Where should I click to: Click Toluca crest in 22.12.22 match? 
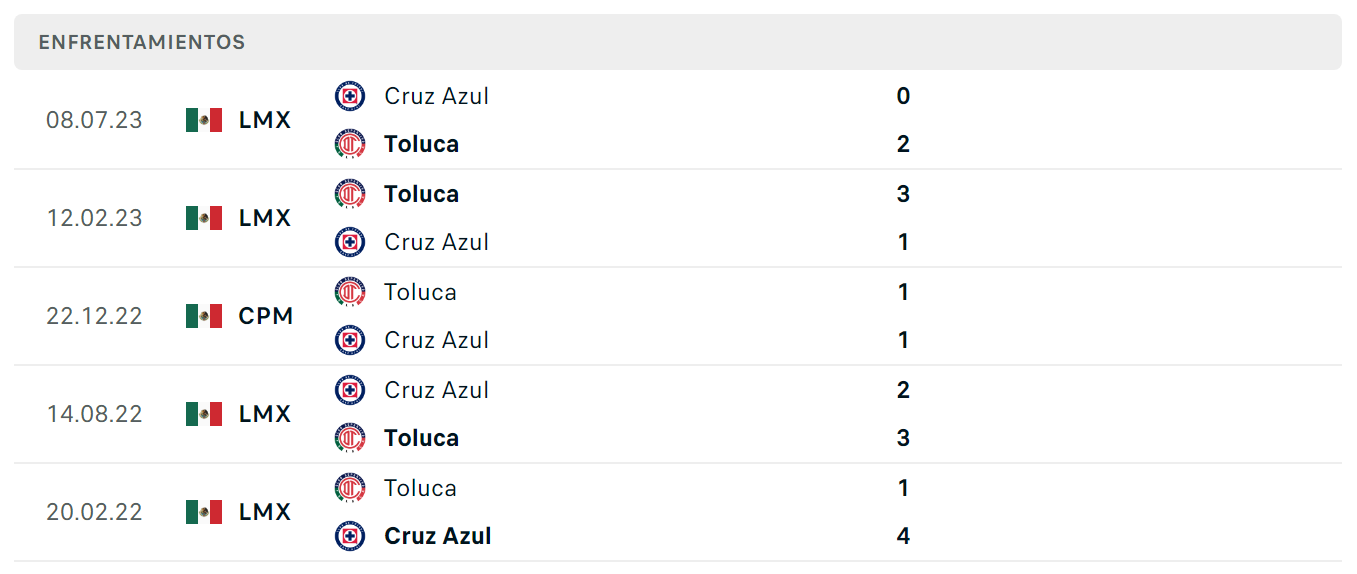coord(350,292)
